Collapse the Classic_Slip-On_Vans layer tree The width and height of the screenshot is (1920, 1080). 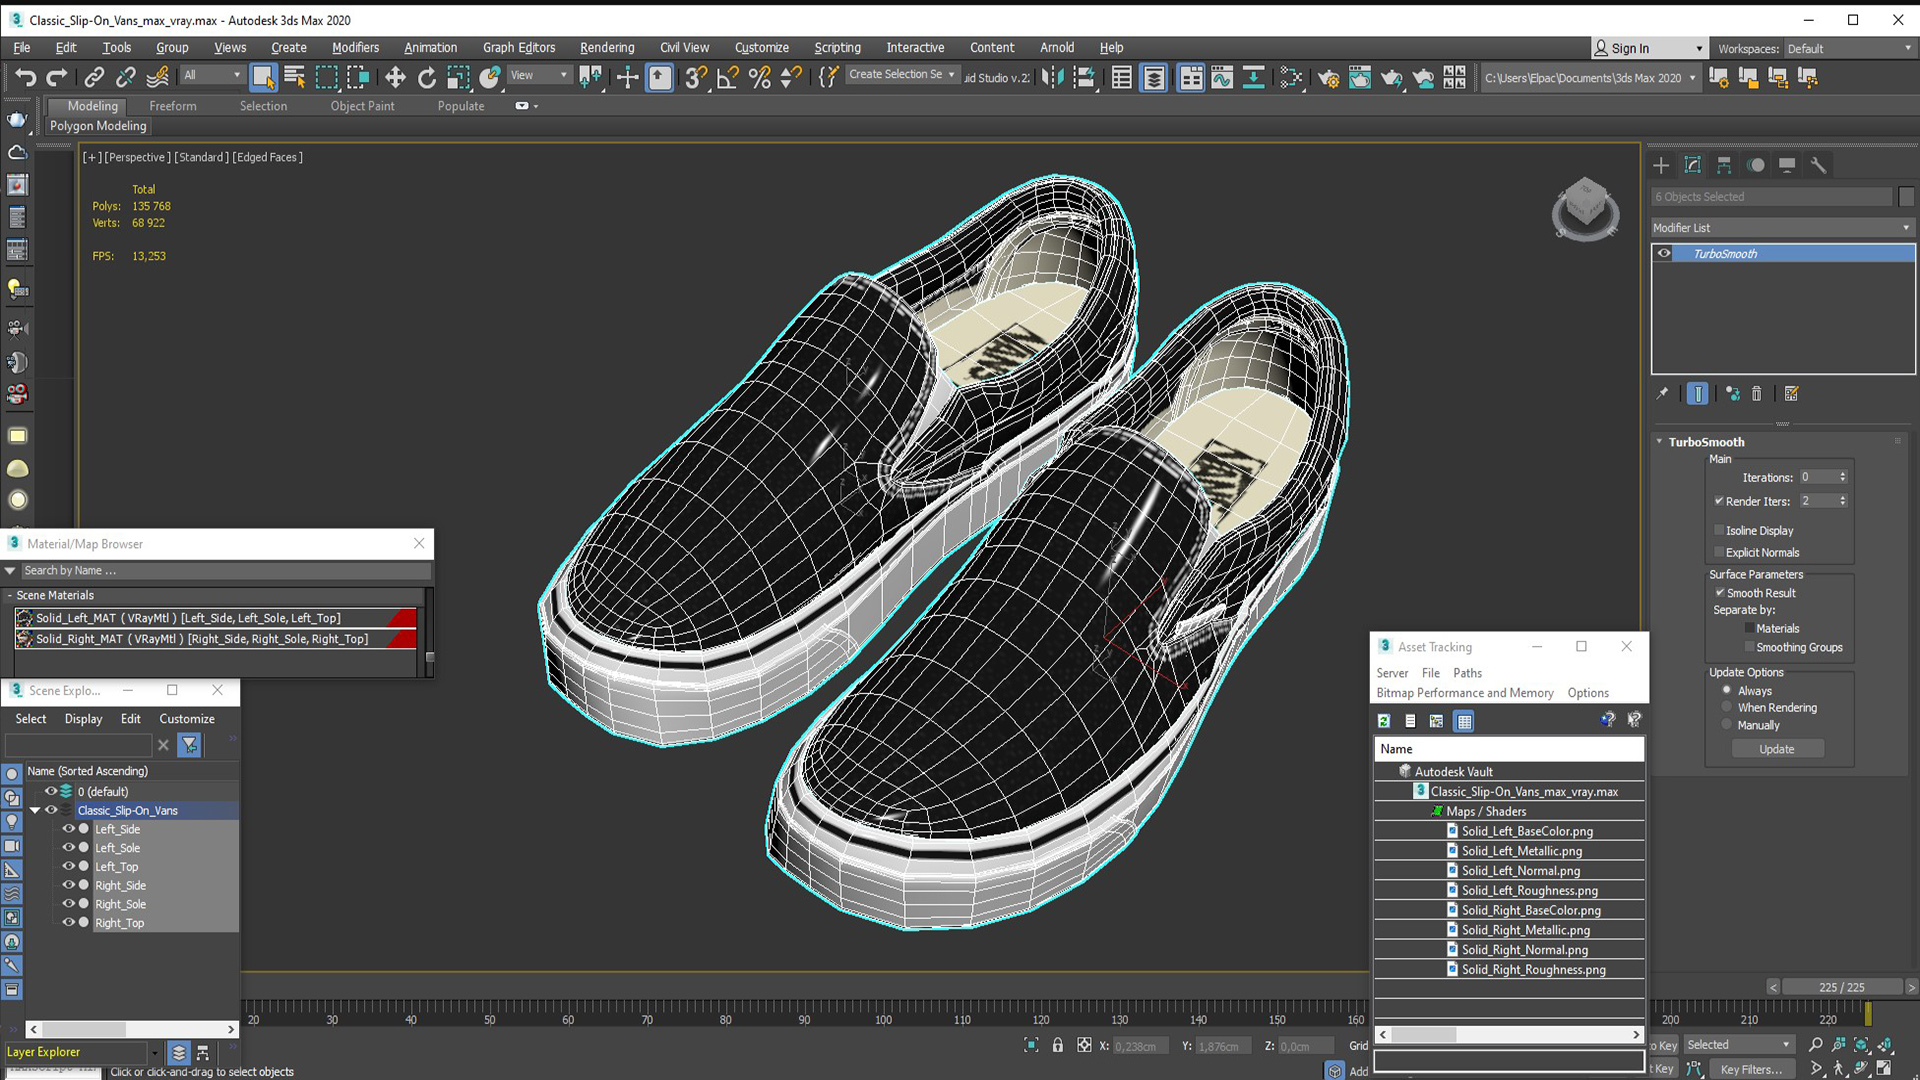coord(35,811)
